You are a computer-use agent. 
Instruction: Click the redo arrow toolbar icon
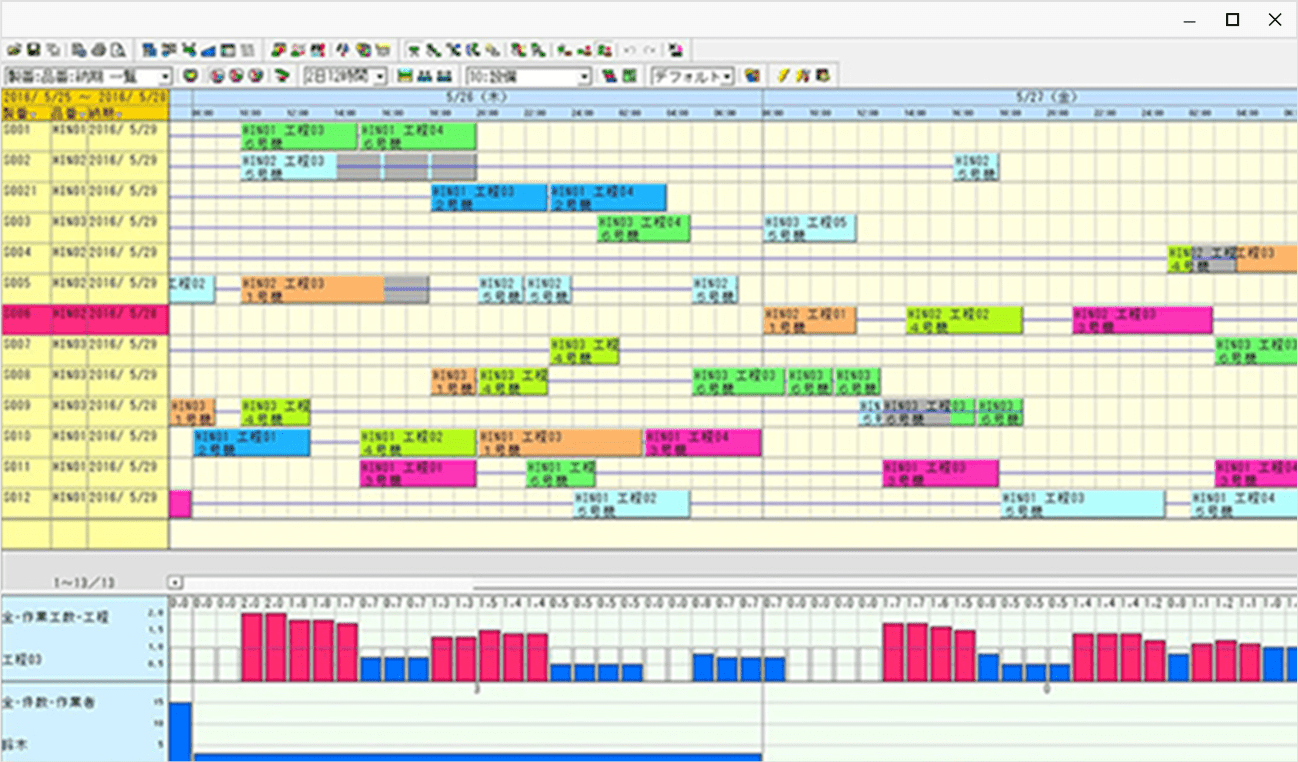[x=651, y=50]
